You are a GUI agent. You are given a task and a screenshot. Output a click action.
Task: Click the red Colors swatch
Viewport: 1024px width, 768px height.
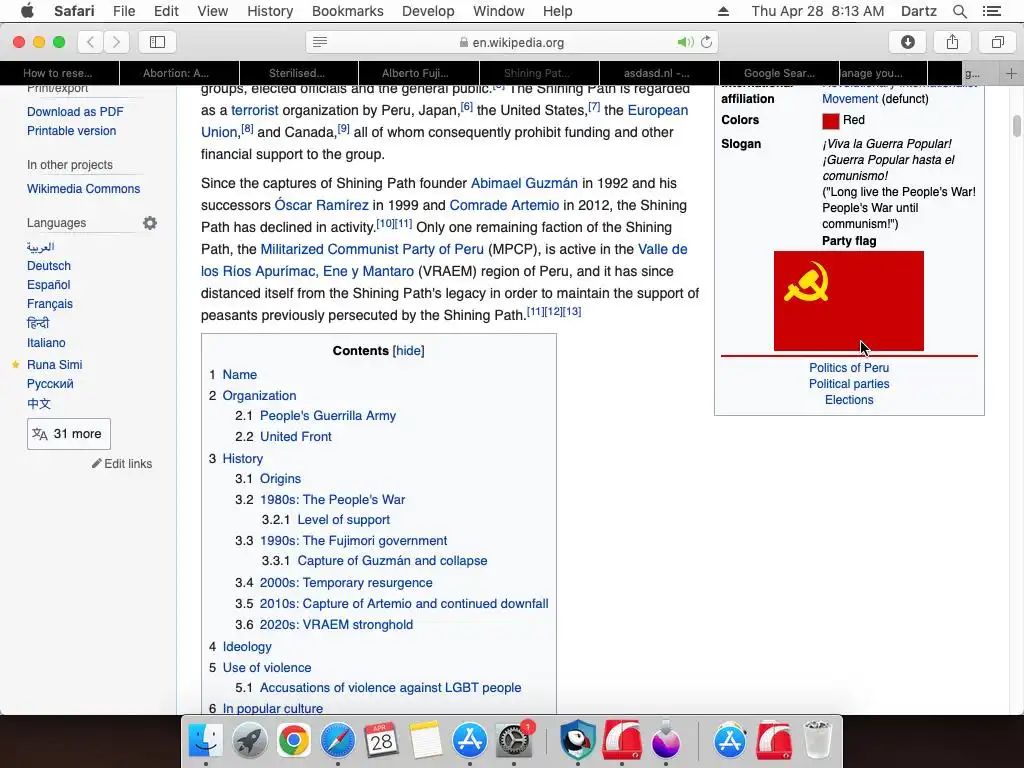click(831, 121)
